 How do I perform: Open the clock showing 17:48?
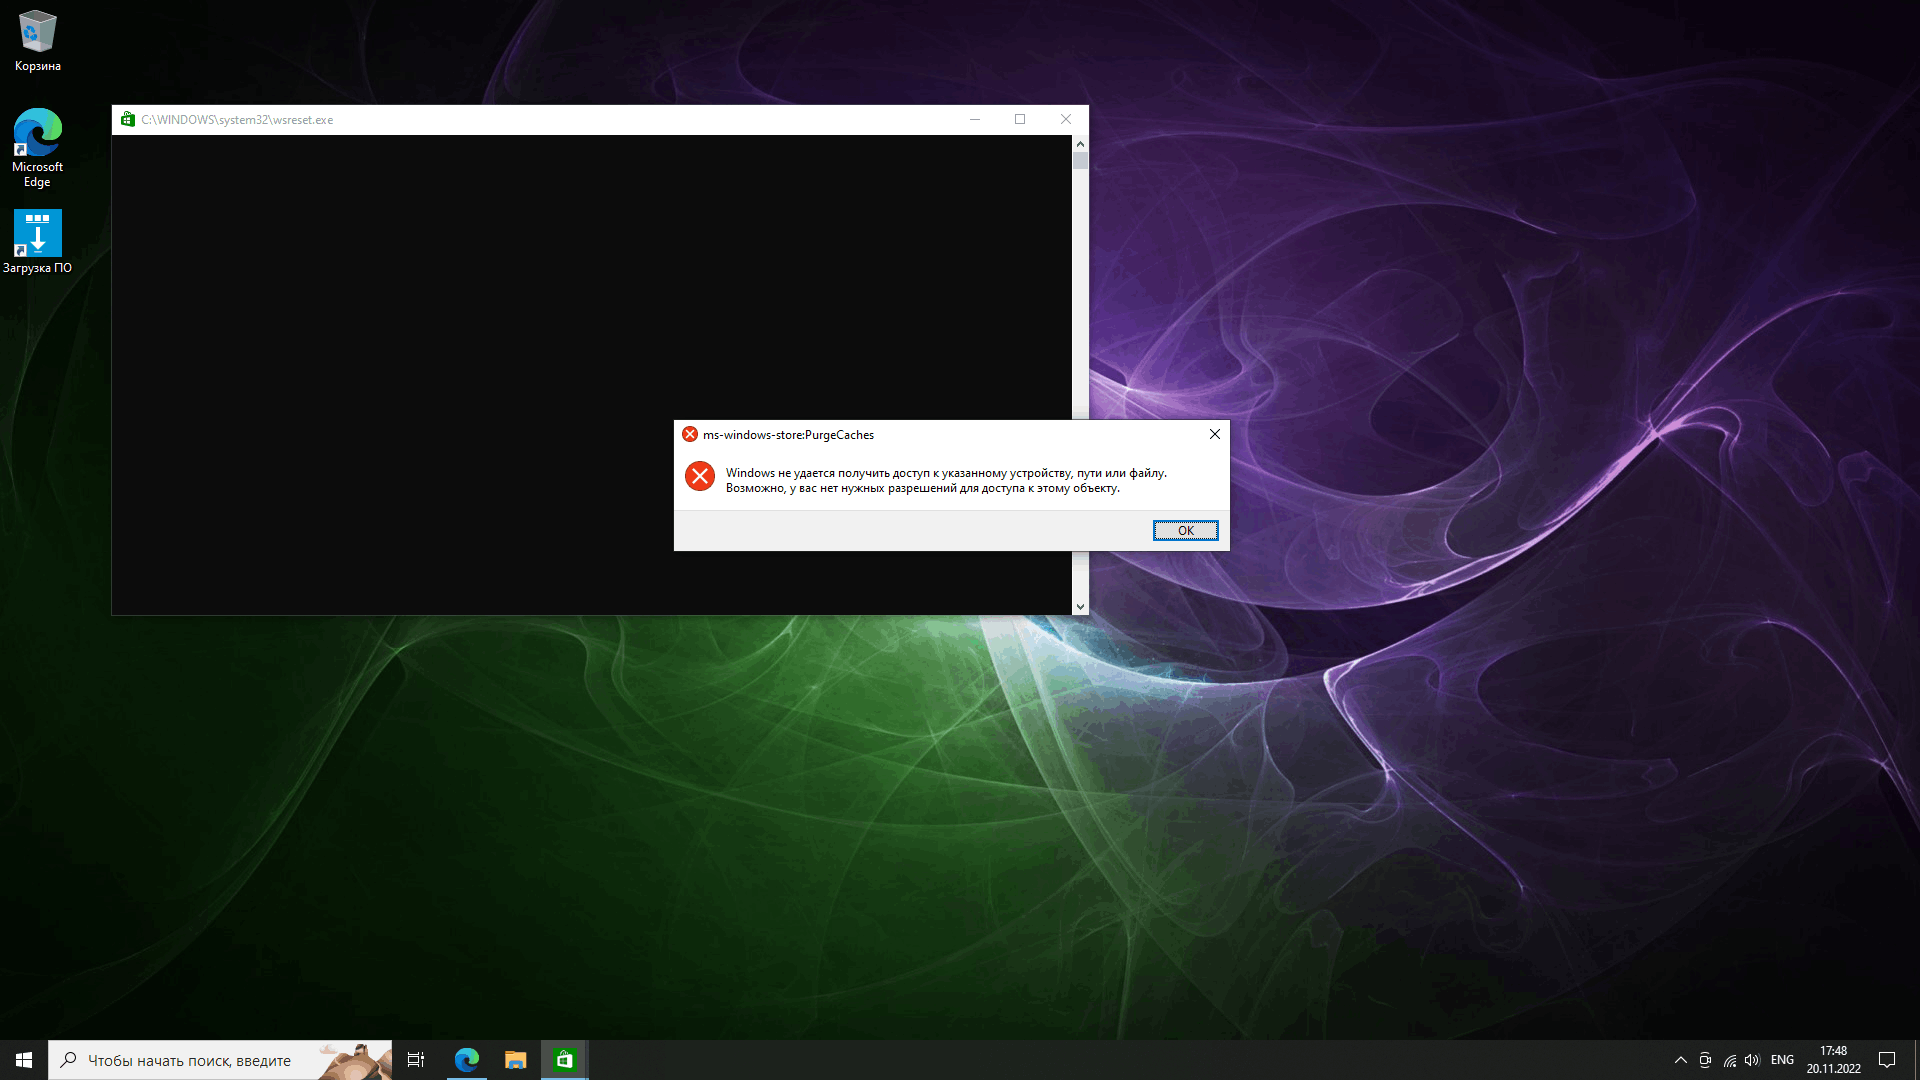tap(1833, 1060)
